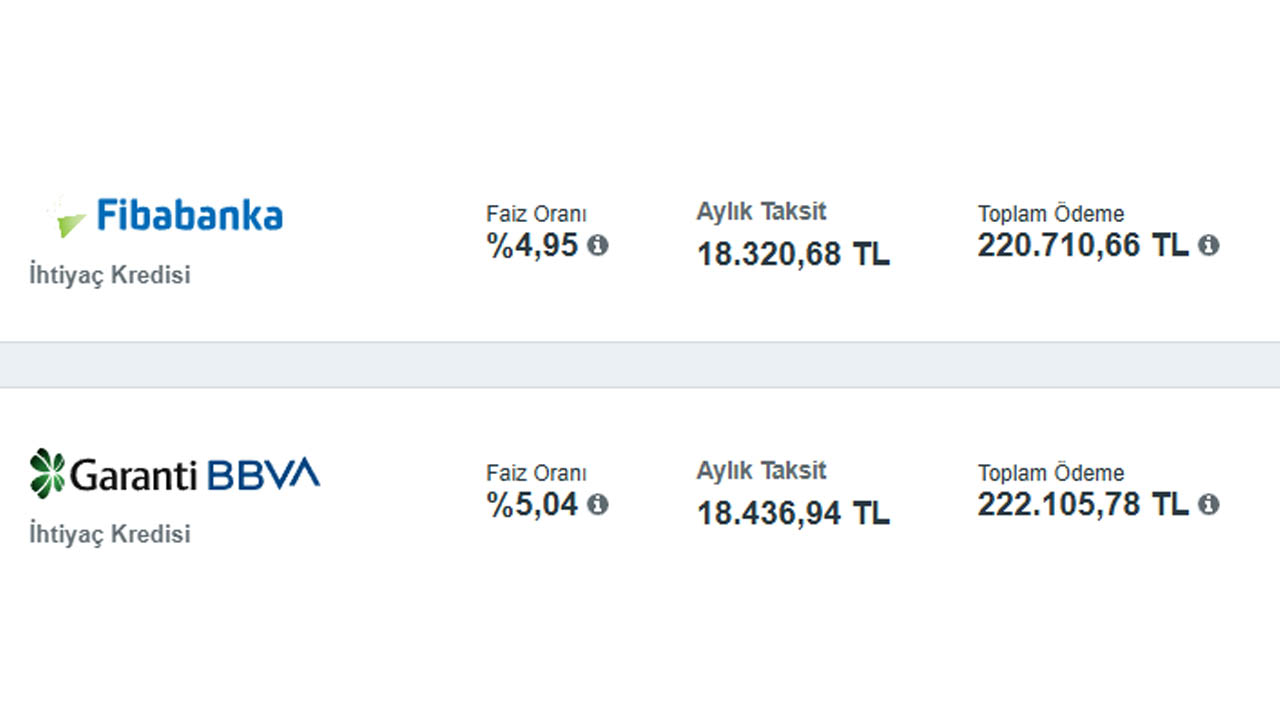Click Aylık Taksit heading in Fibabanka row
Viewport: 1280px width, 720px height.
point(762,212)
